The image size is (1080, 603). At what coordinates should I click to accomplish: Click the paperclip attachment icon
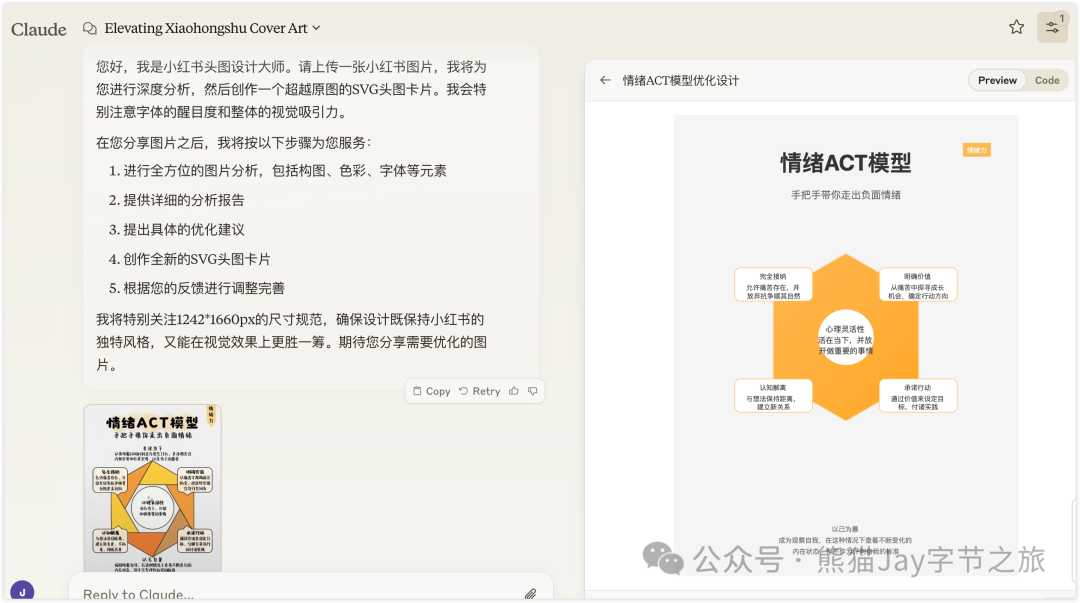click(x=530, y=594)
